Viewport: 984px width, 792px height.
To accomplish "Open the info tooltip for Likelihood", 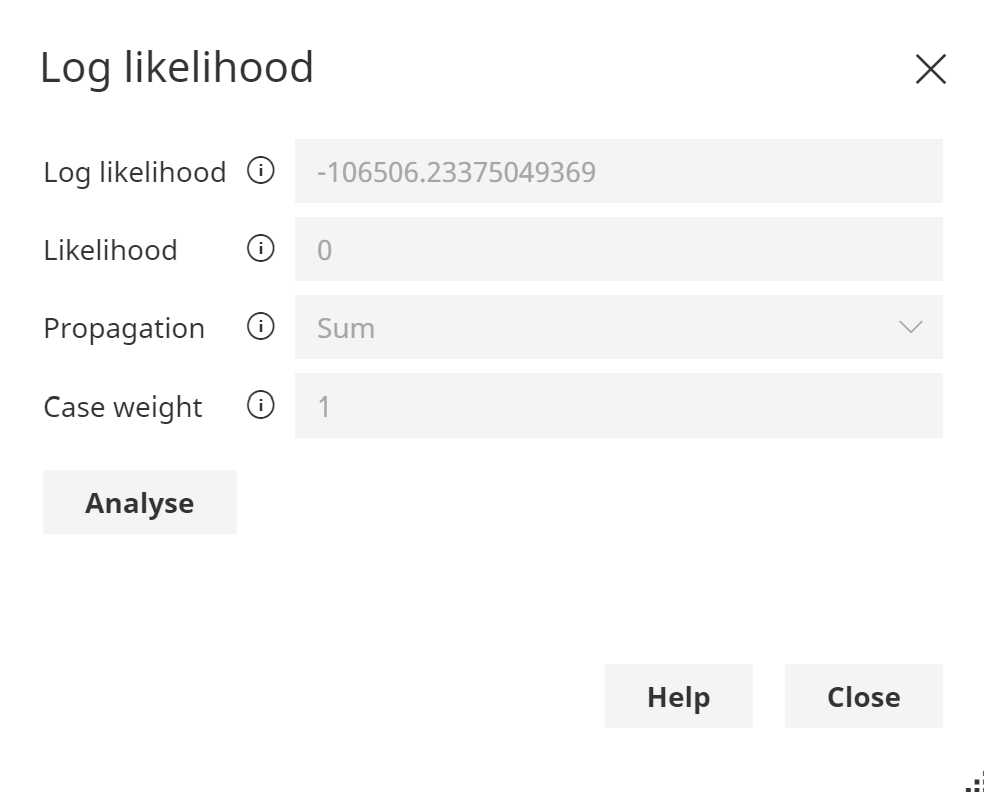I will [x=260, y=248].
